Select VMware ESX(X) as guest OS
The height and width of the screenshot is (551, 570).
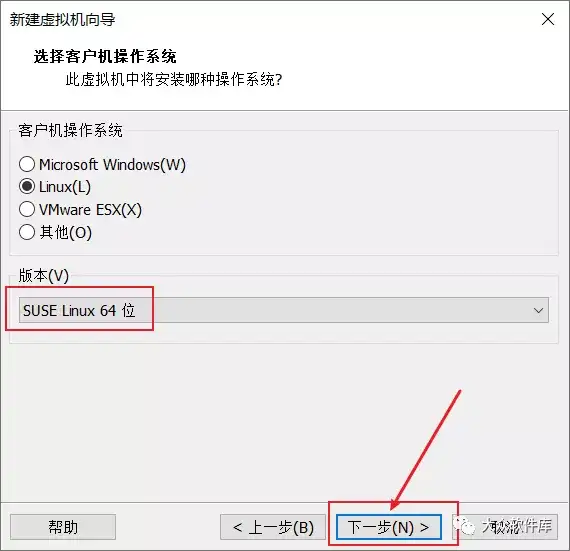pyautogui.click(x=27, y=209)
